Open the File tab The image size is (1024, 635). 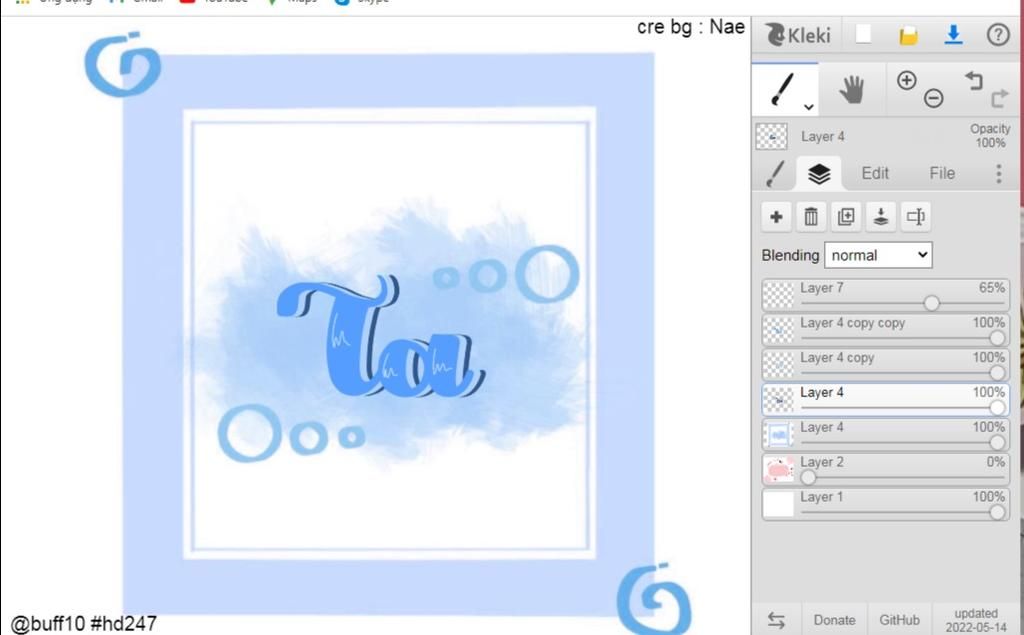(942, 173)
